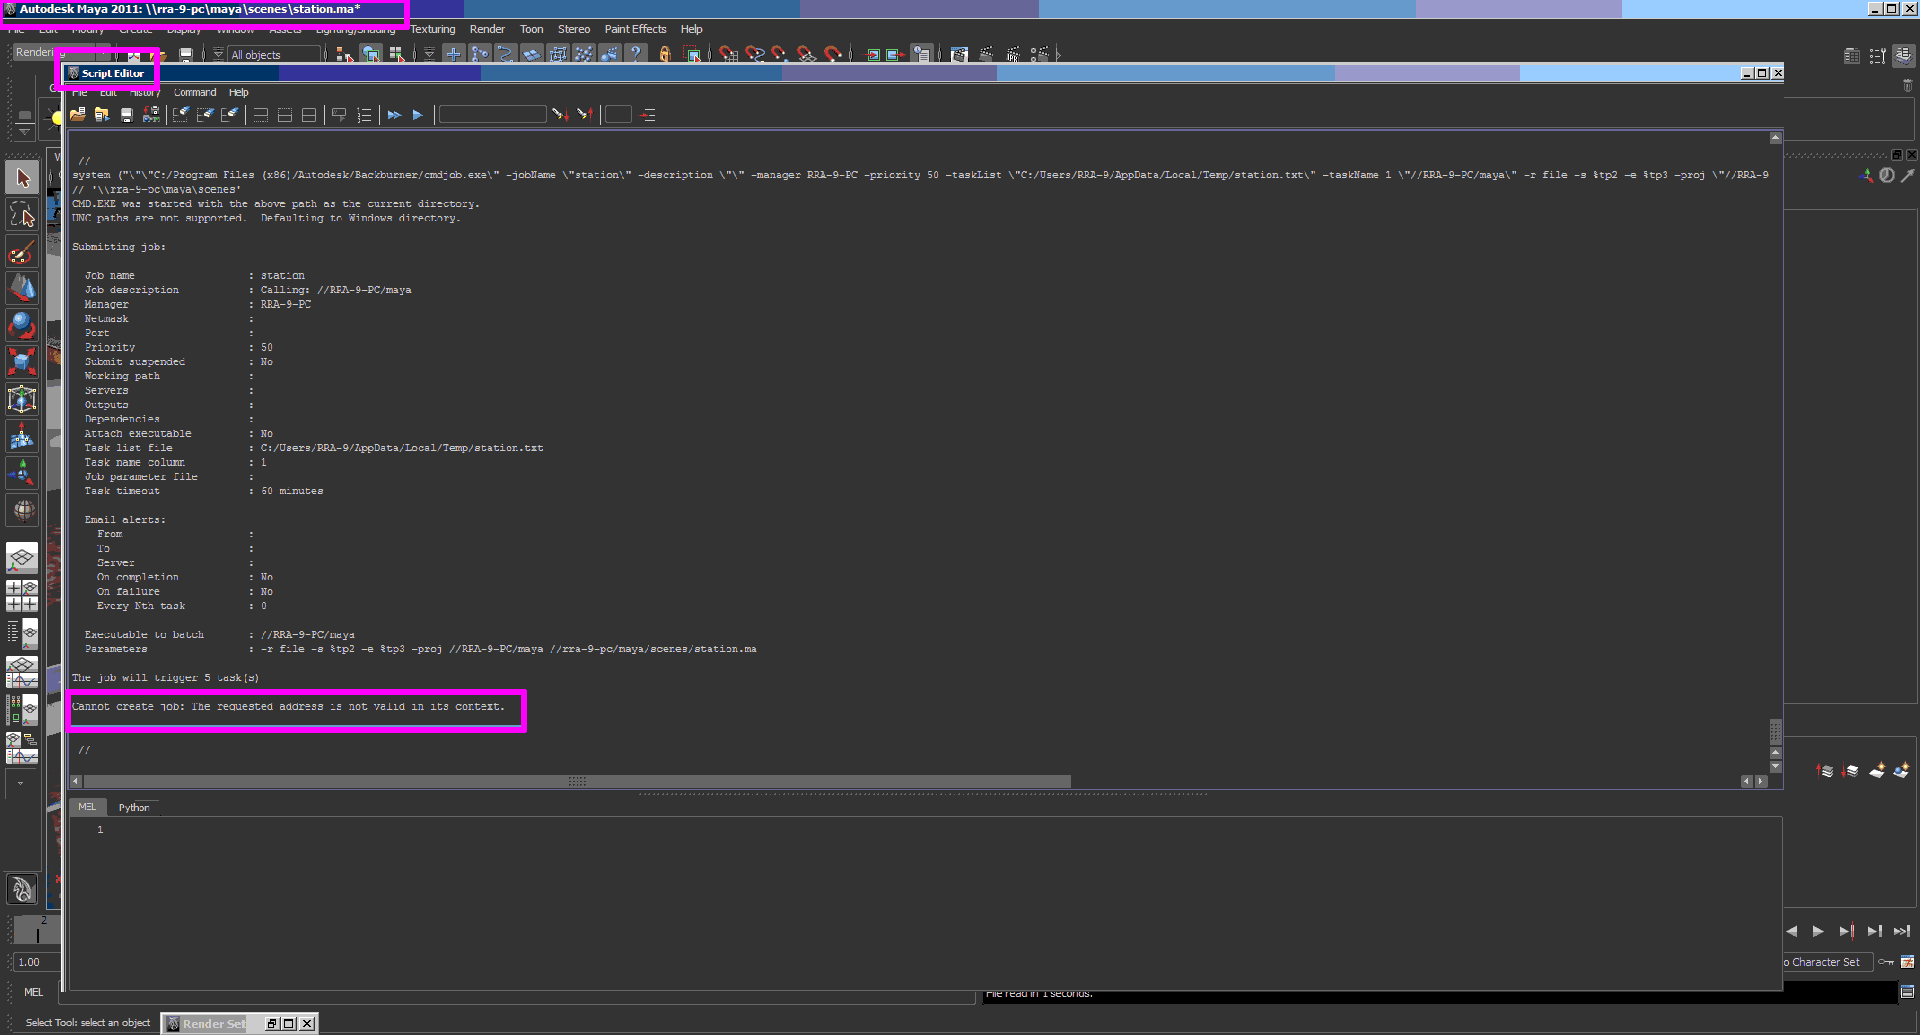Open Texturing menu in Maya menu bar
Screen dimensions: 1920x1035
(x=432, y=29)
